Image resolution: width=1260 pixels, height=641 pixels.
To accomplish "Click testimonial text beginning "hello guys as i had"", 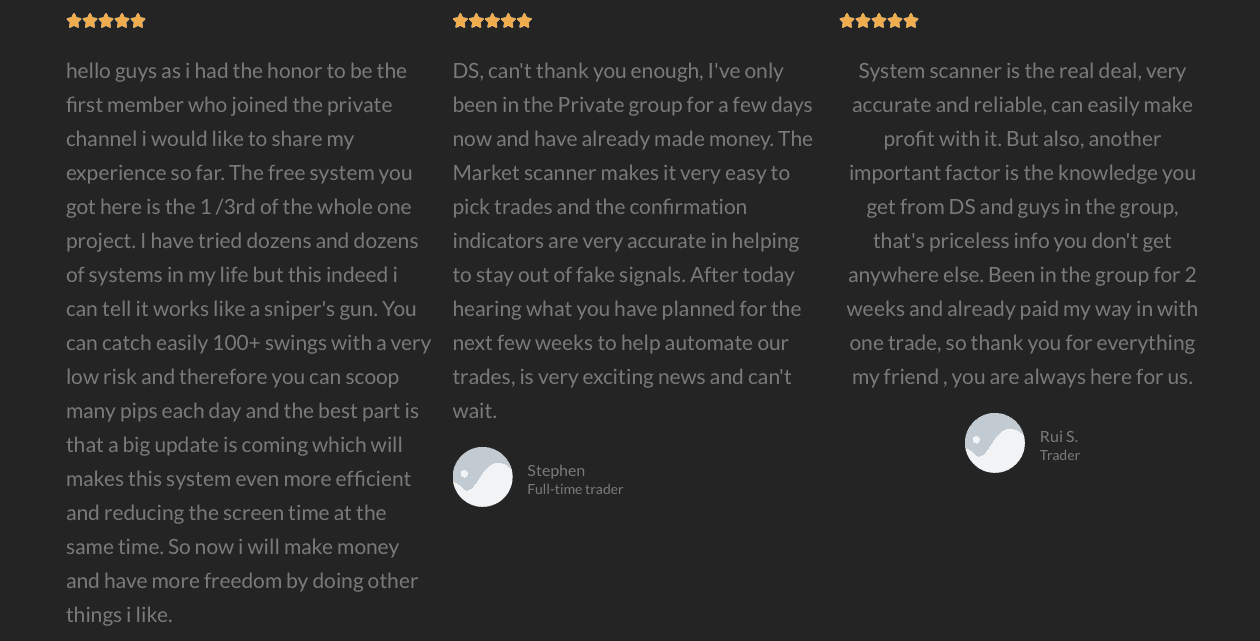I will (x=248, y=342).
